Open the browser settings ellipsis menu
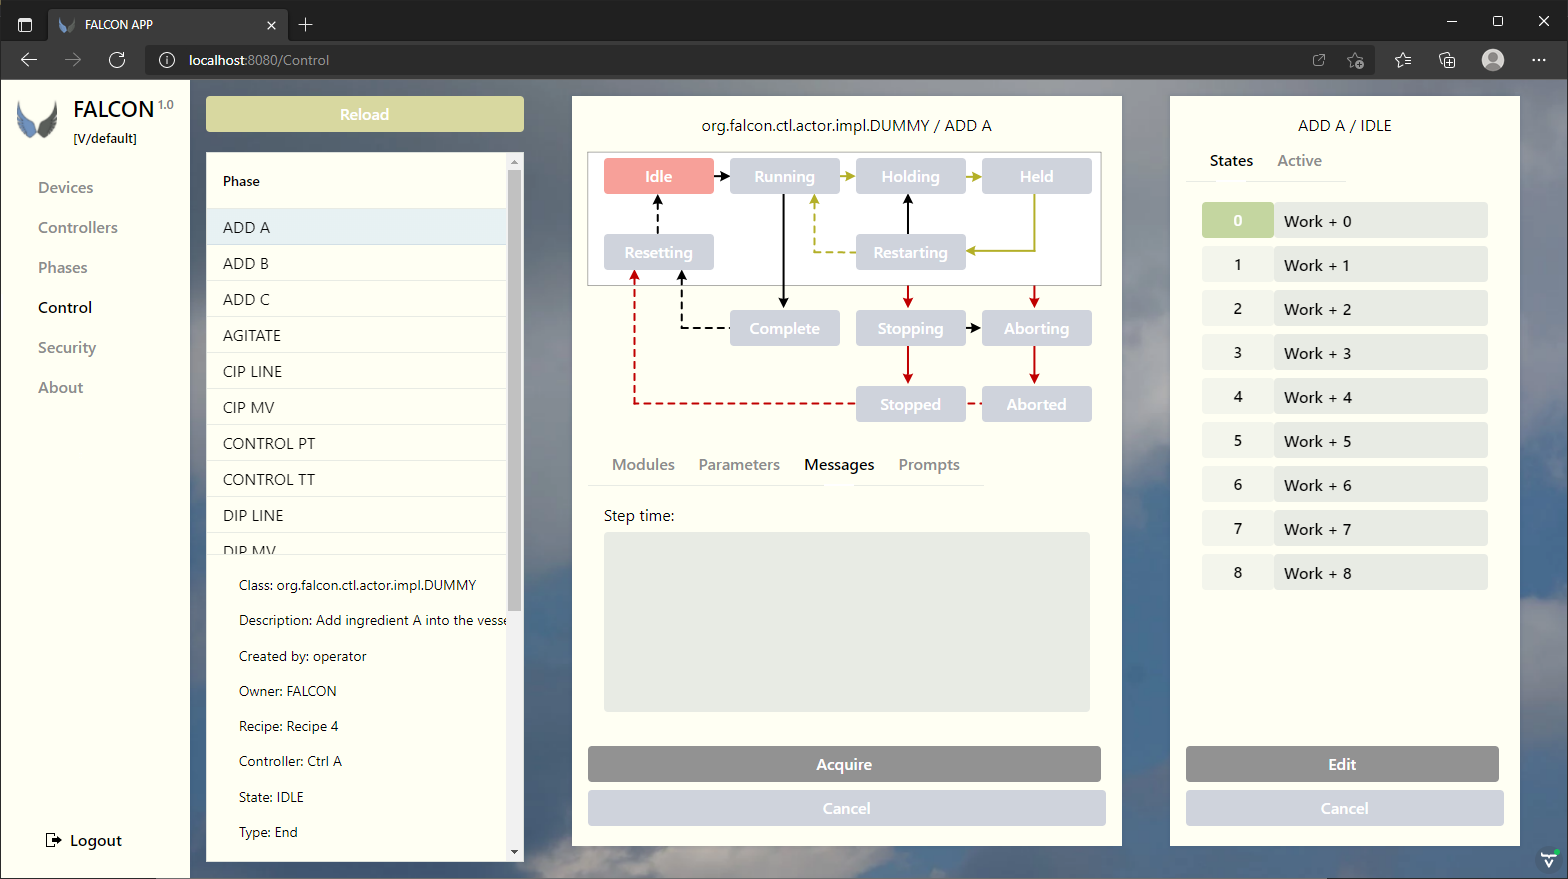 click(x=1539, y=60)
